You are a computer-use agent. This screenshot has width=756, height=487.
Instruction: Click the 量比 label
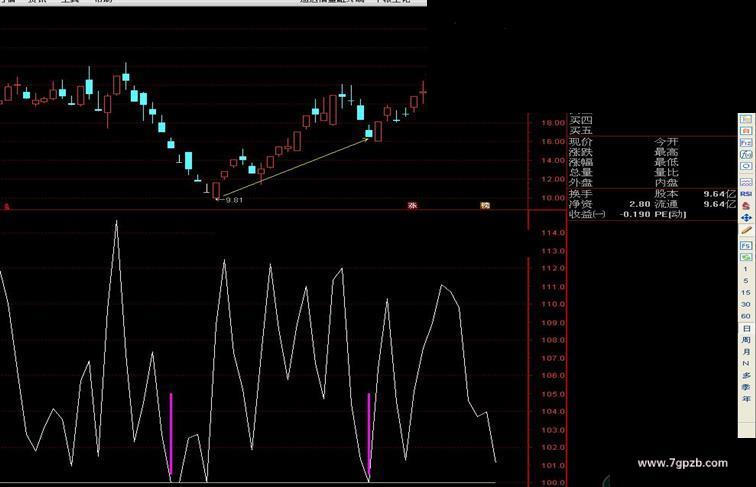click(666, 173)
